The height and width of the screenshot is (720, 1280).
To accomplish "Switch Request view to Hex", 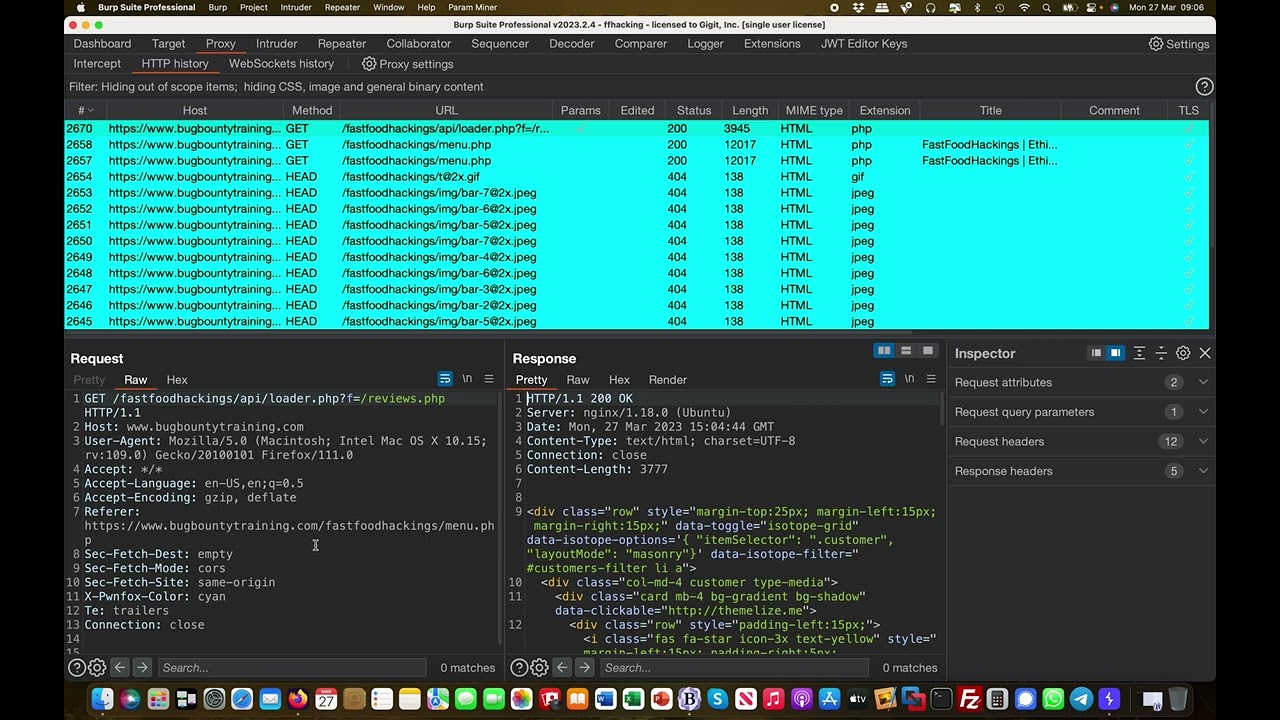I will pyautogui.click(x=177, y=380).
